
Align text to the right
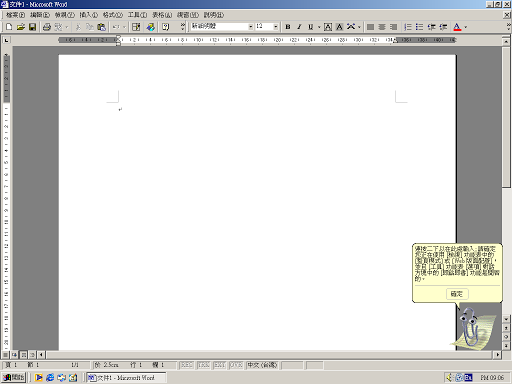point(394,27)
